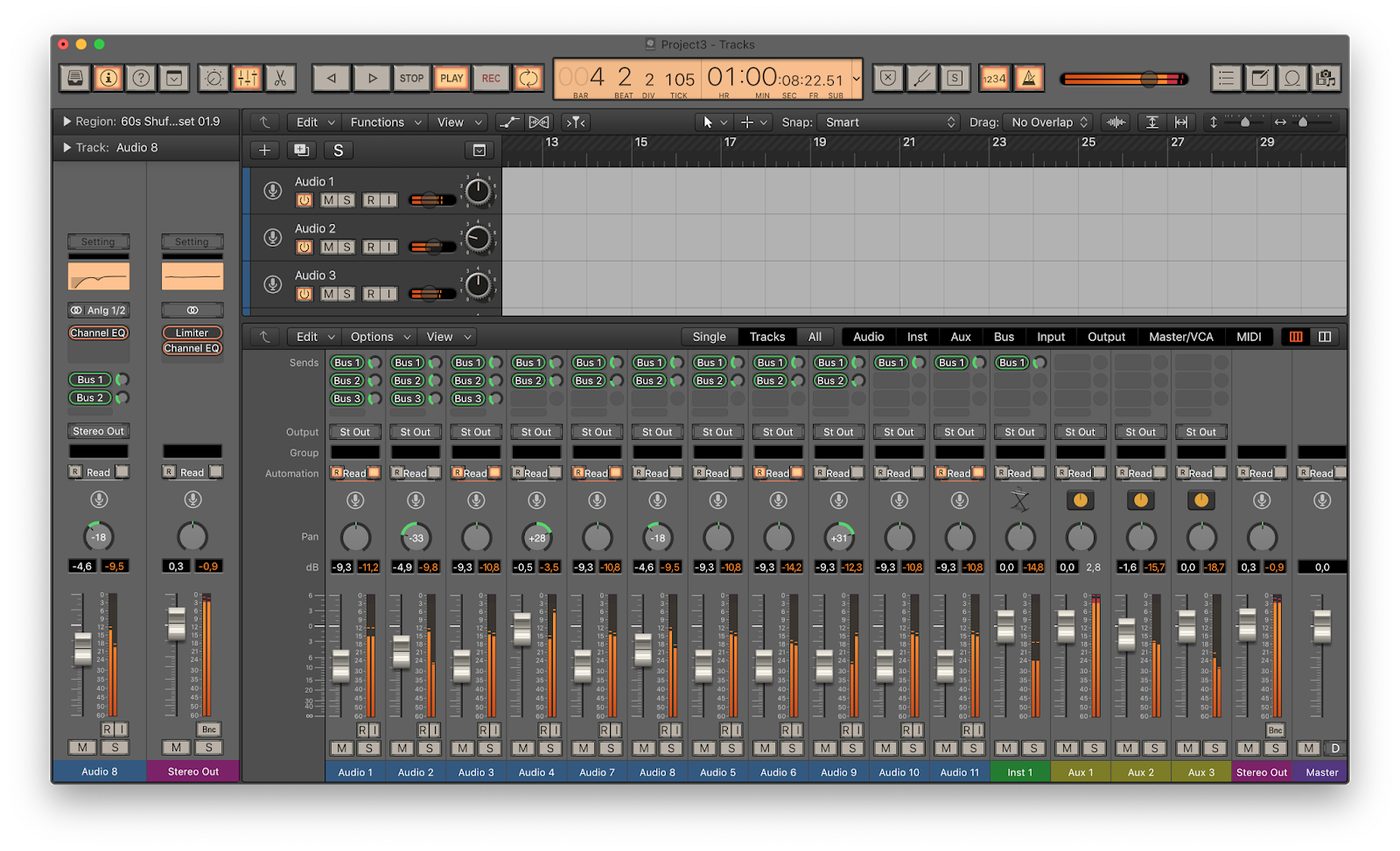Screen dimensions: 1400x851
Task: Expand the Track Audio 8 disclosure triangle
Action: coord(67,147)
